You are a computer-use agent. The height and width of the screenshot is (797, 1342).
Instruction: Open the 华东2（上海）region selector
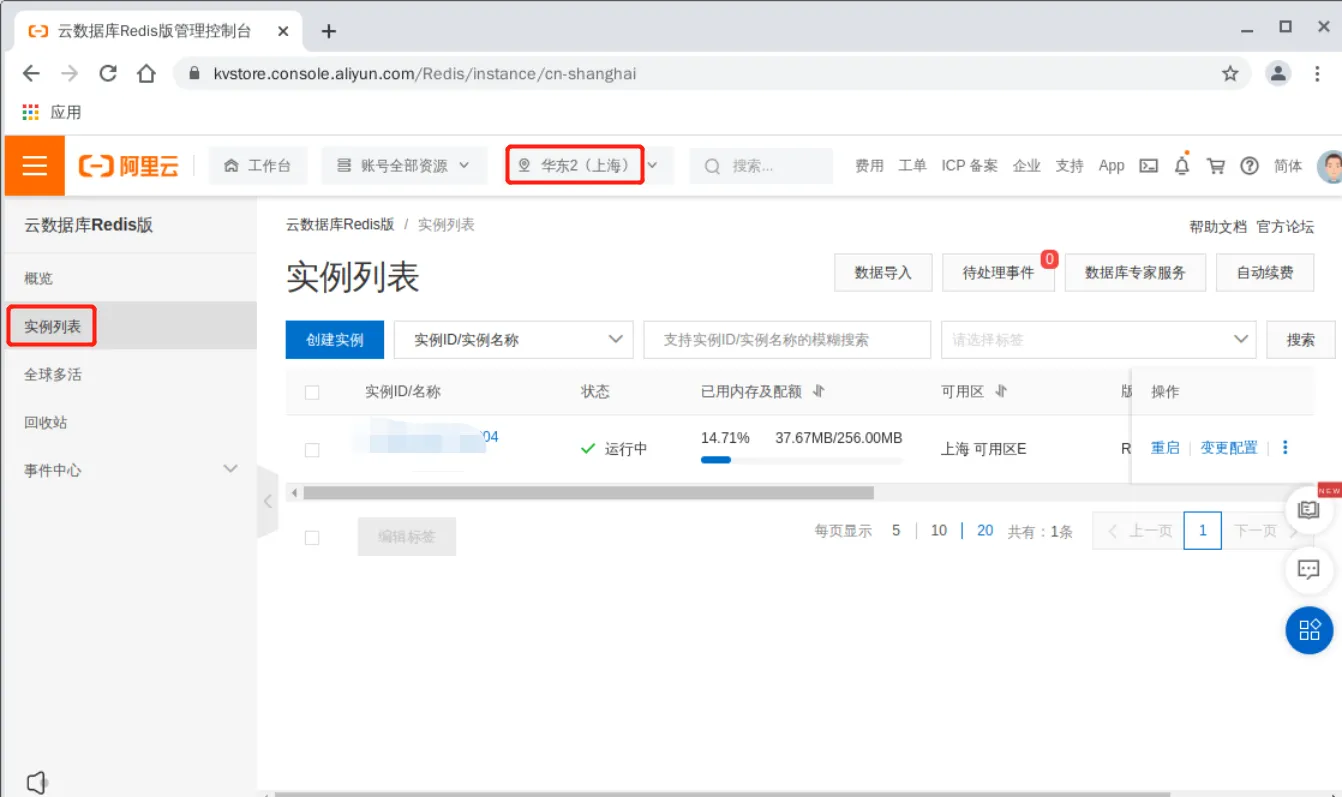pyautogui.click(x=587, y=166)
